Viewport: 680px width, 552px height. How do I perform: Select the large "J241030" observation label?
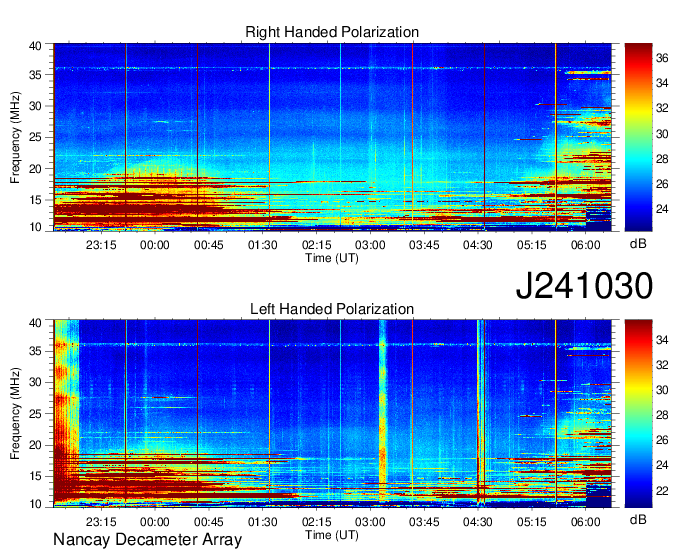(x=584, y=286)
